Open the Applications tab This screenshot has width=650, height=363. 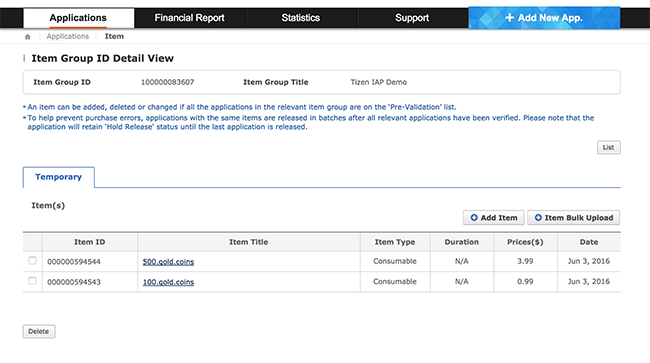[78, 18]
